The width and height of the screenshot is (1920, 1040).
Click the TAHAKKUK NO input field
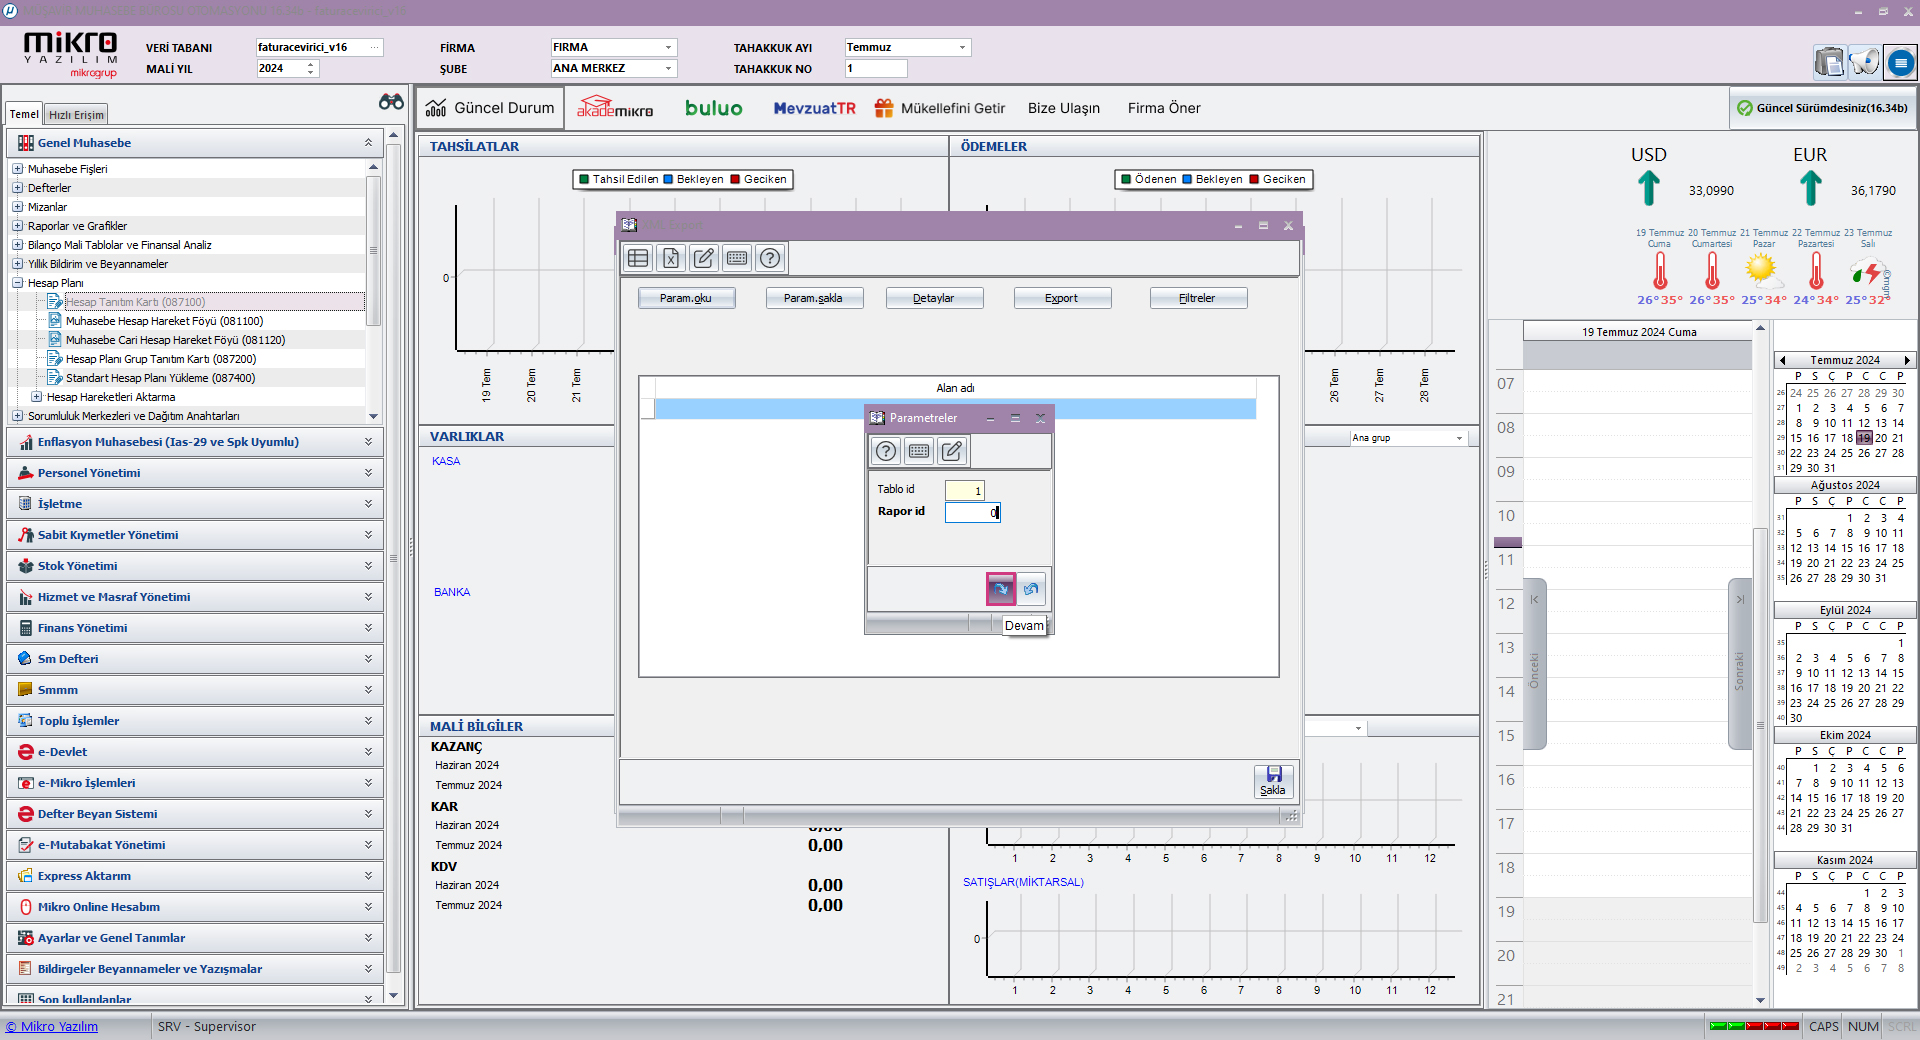(x=876, y=68)
